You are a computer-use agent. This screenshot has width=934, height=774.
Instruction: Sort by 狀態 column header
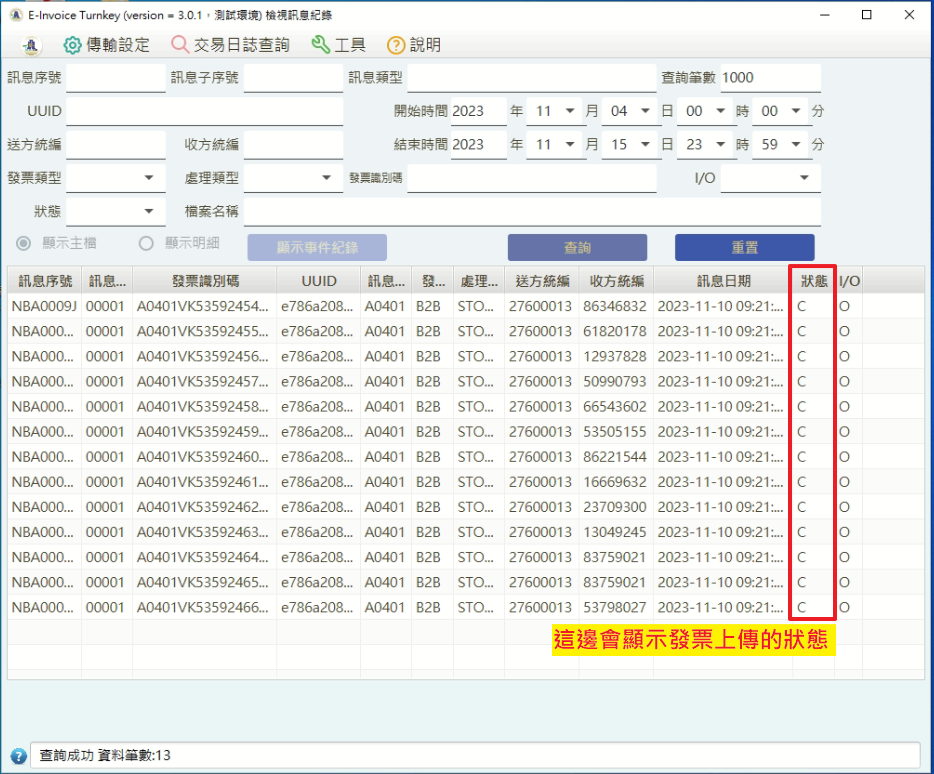(x=814, y=281)
